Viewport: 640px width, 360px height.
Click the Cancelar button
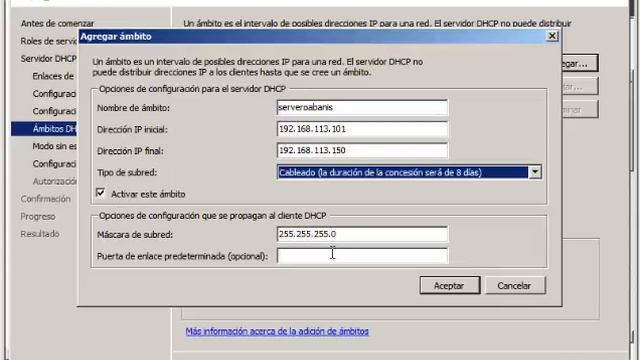pyautogui.click(x=515, y=285)
